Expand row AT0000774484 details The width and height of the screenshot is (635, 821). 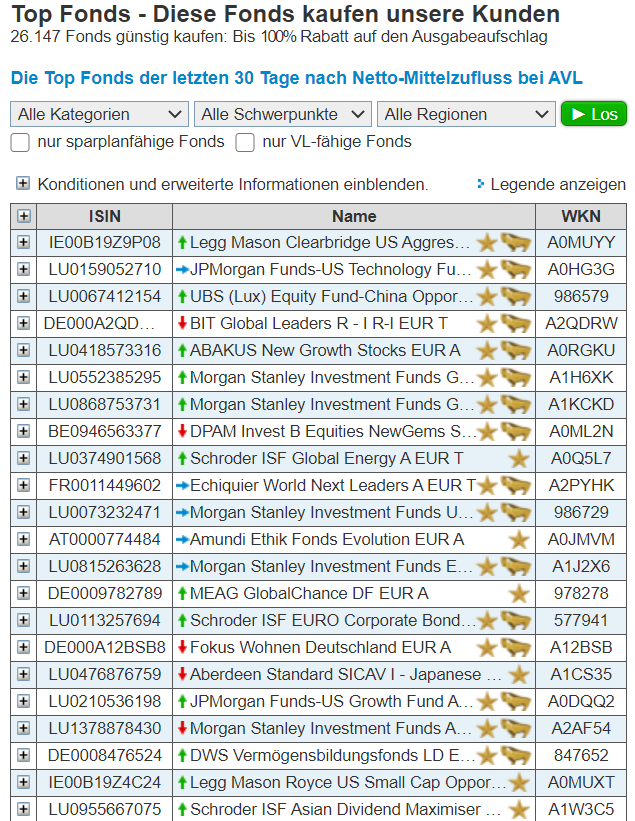pos(24,539)
